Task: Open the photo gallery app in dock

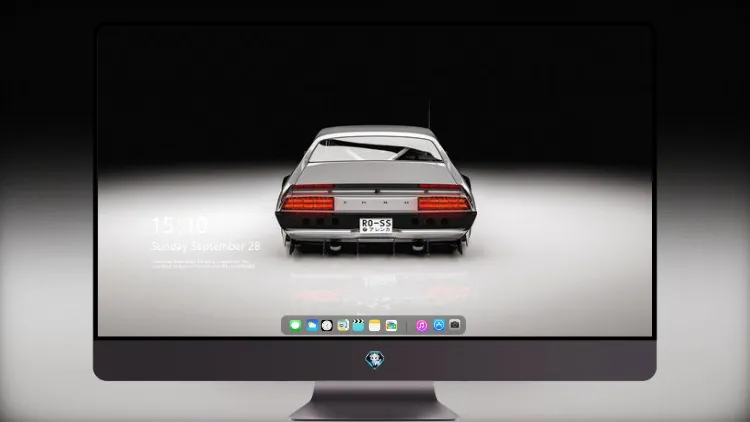Action: 391,325
